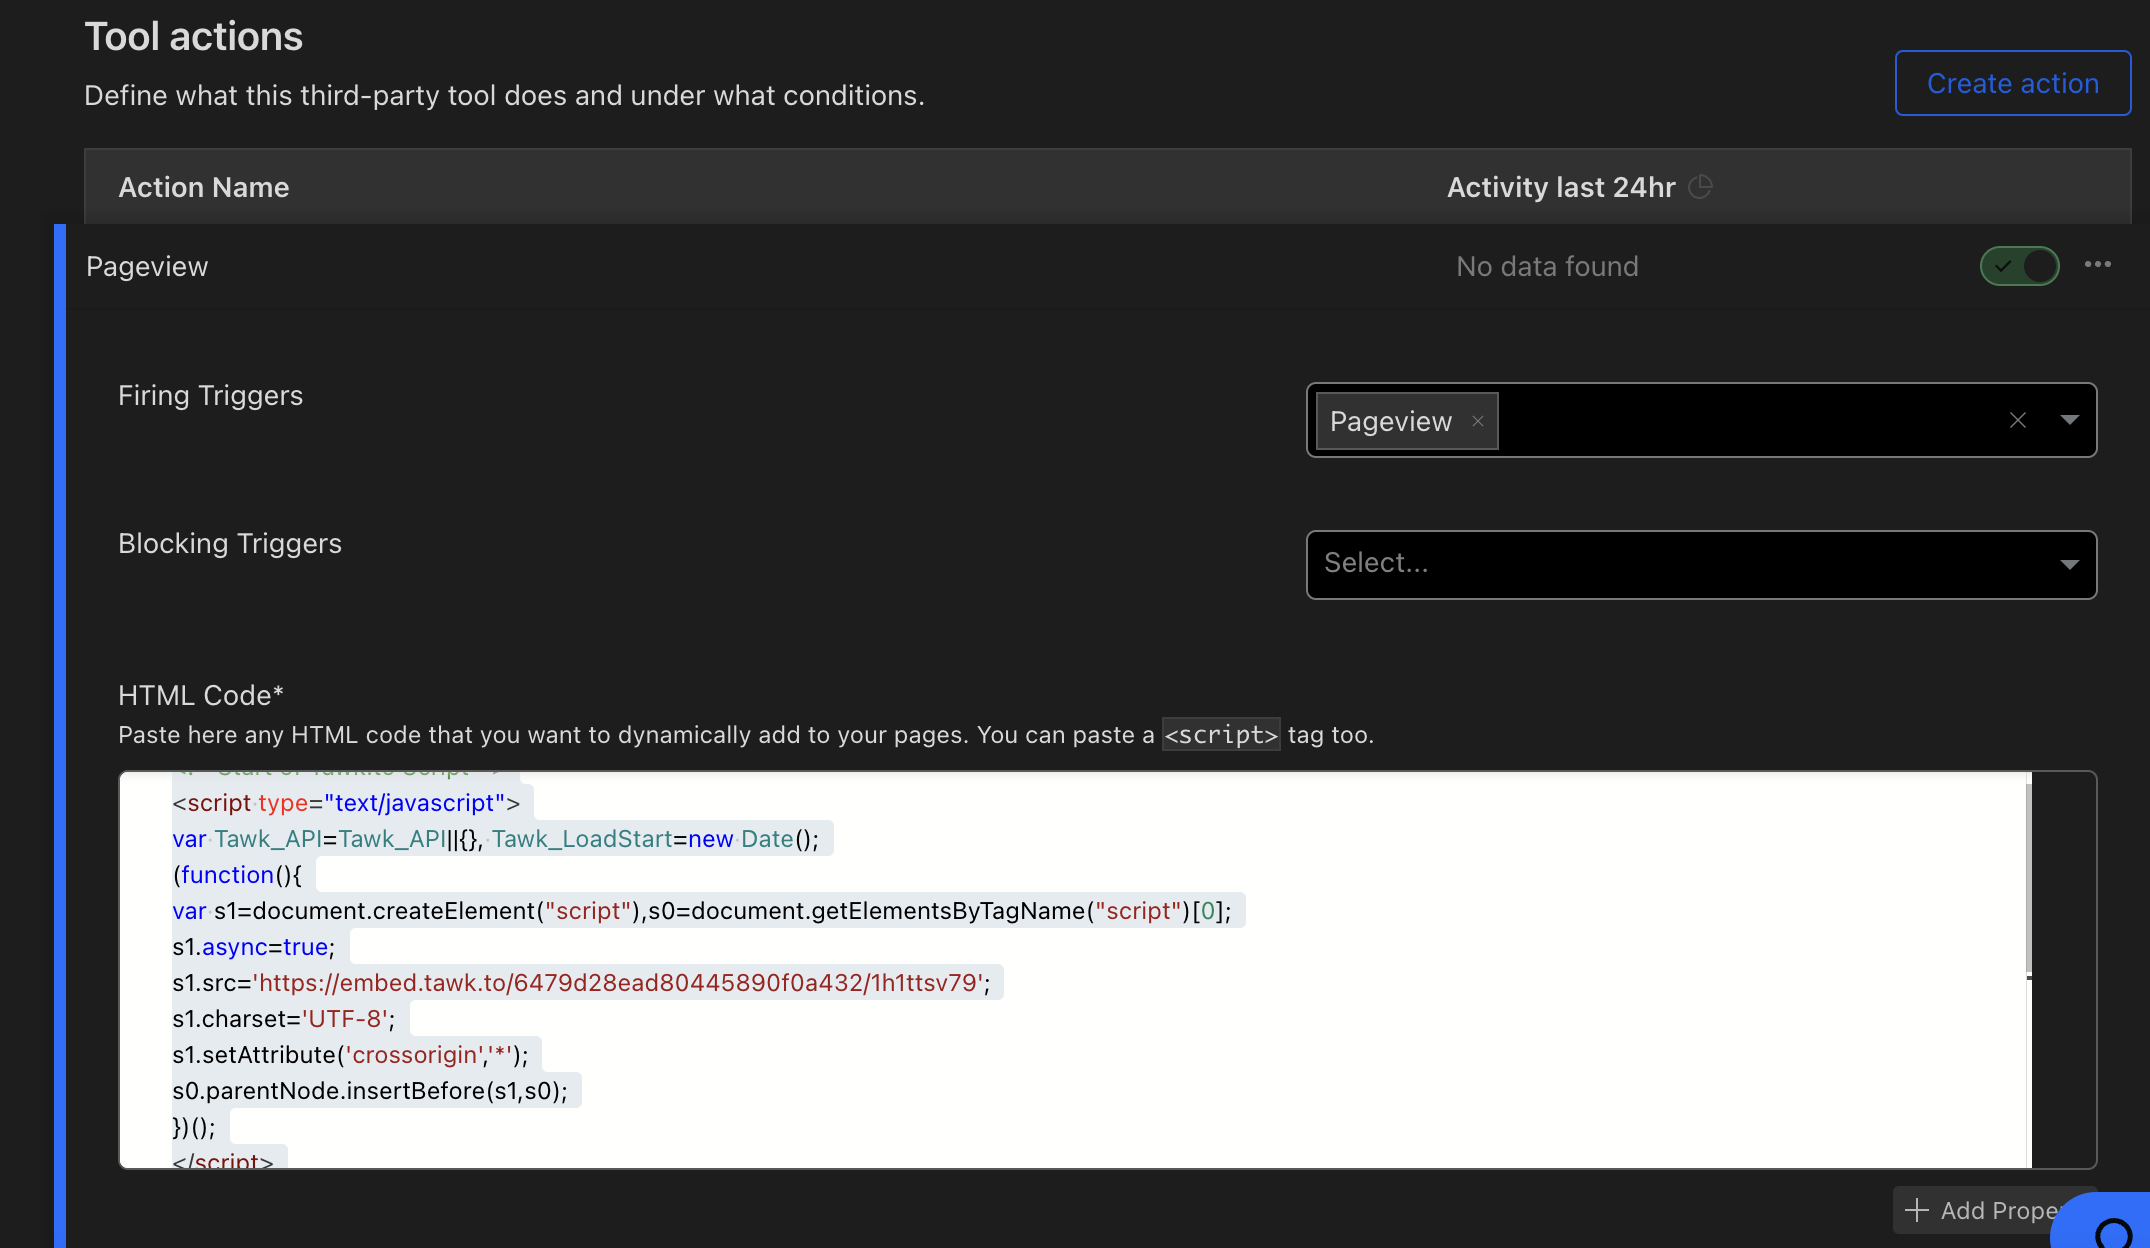Screen dimensions: 2150x1248
Task: Open the Pageview action name
Action: coord(147,266)
